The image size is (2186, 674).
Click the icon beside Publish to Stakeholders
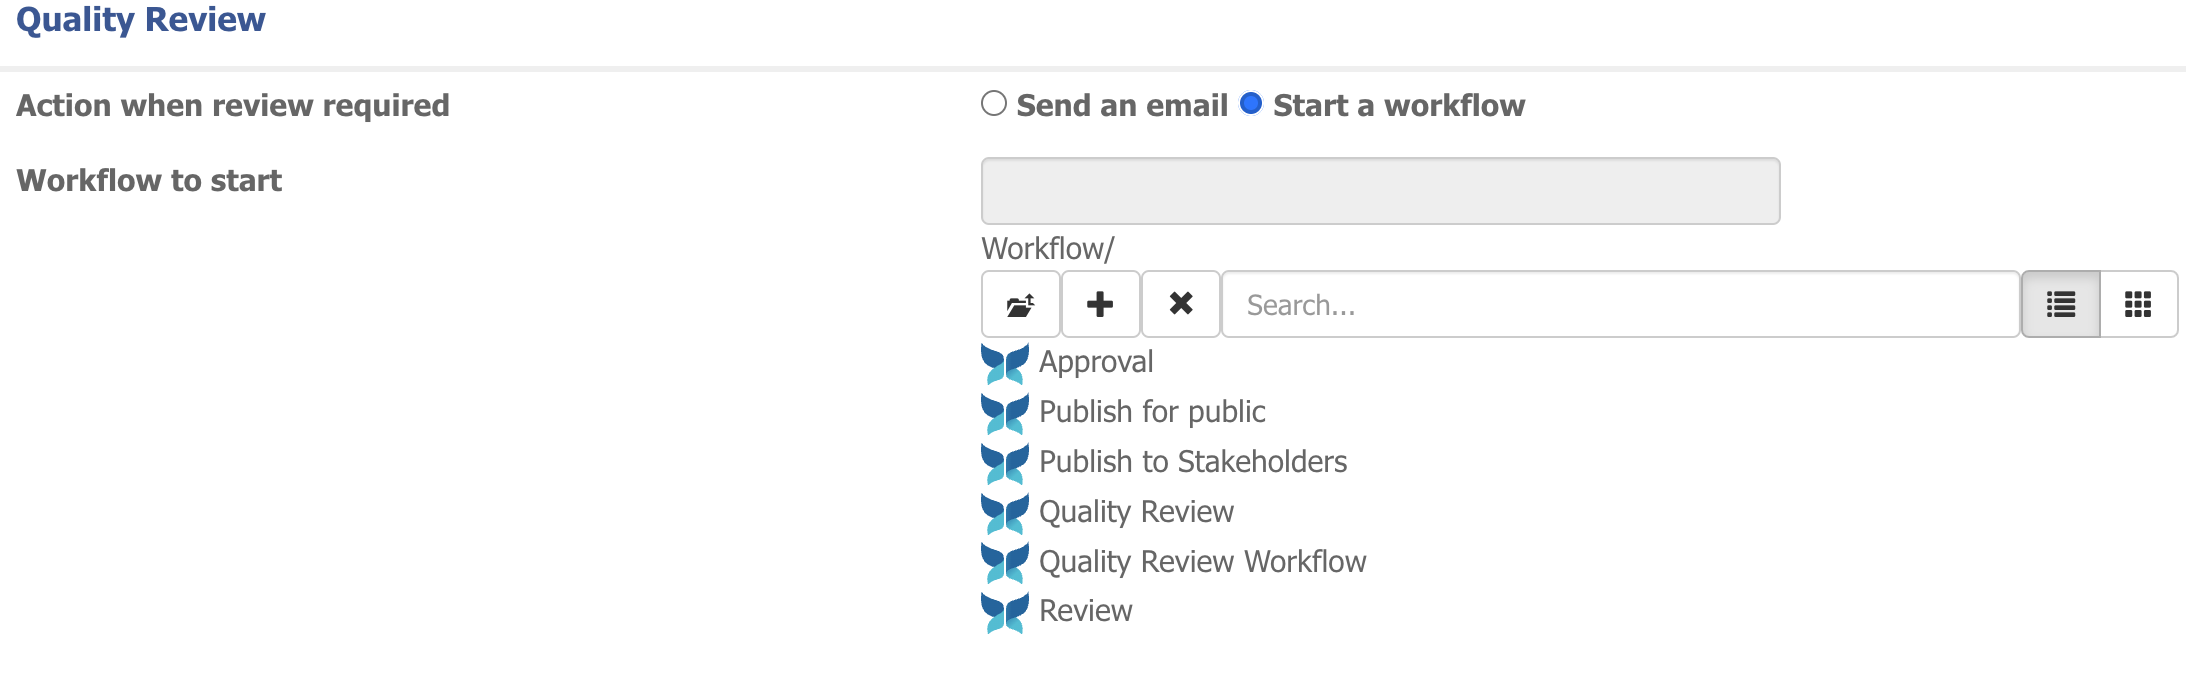coord(1005,464)
